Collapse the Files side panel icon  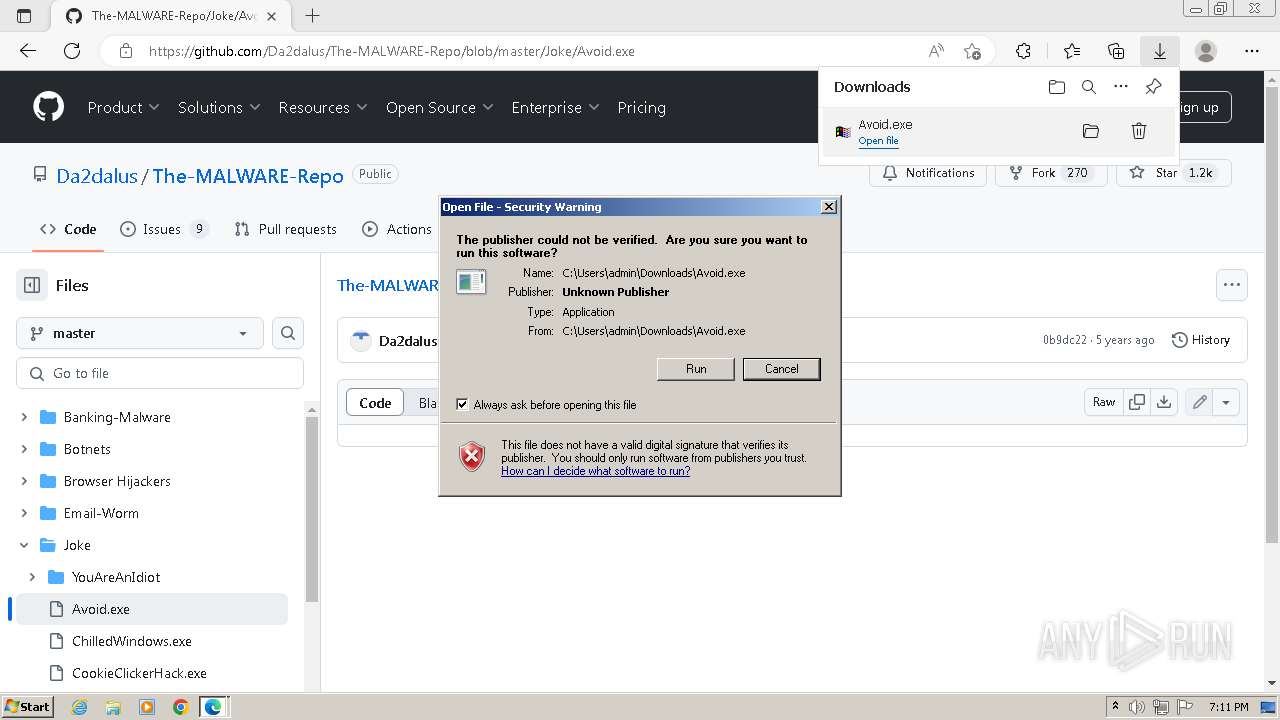point(32,285)
